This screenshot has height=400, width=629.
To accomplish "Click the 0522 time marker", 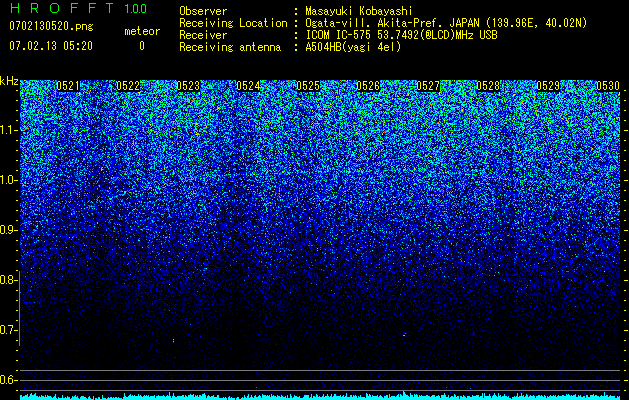I will (x=128, y=86).
